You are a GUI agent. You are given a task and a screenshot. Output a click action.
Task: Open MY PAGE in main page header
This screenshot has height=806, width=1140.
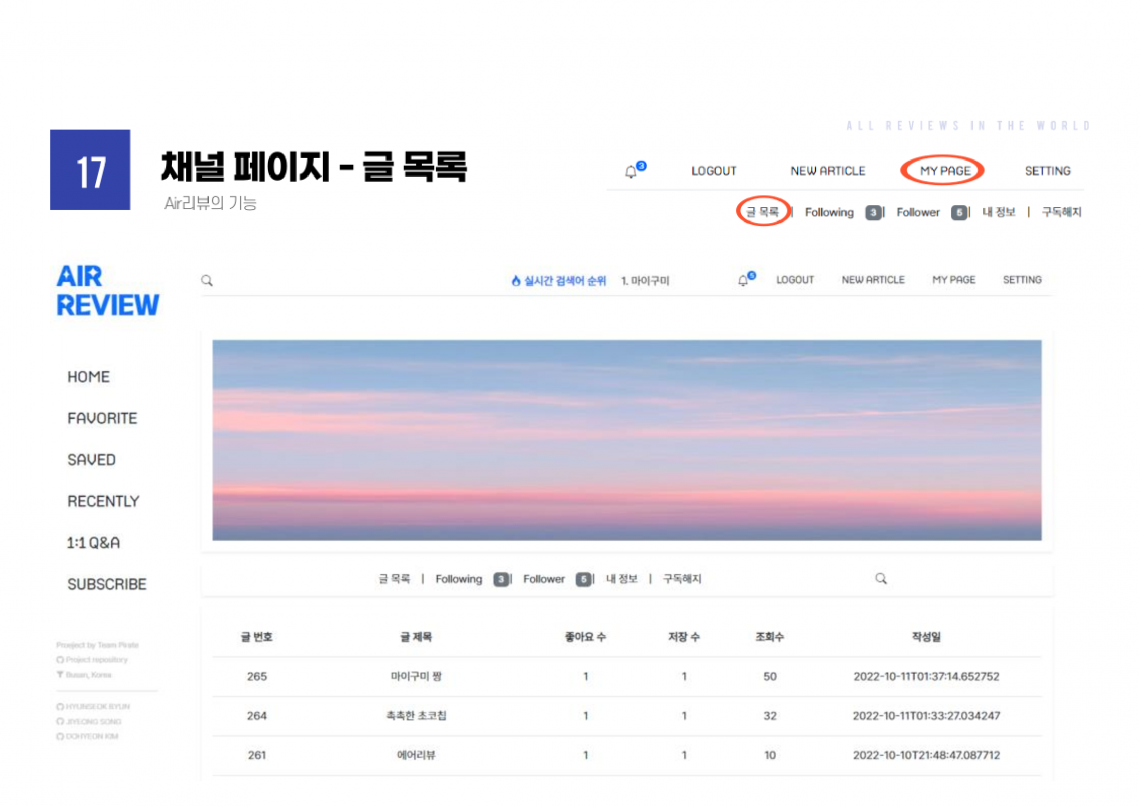click(x=953, y=280)
